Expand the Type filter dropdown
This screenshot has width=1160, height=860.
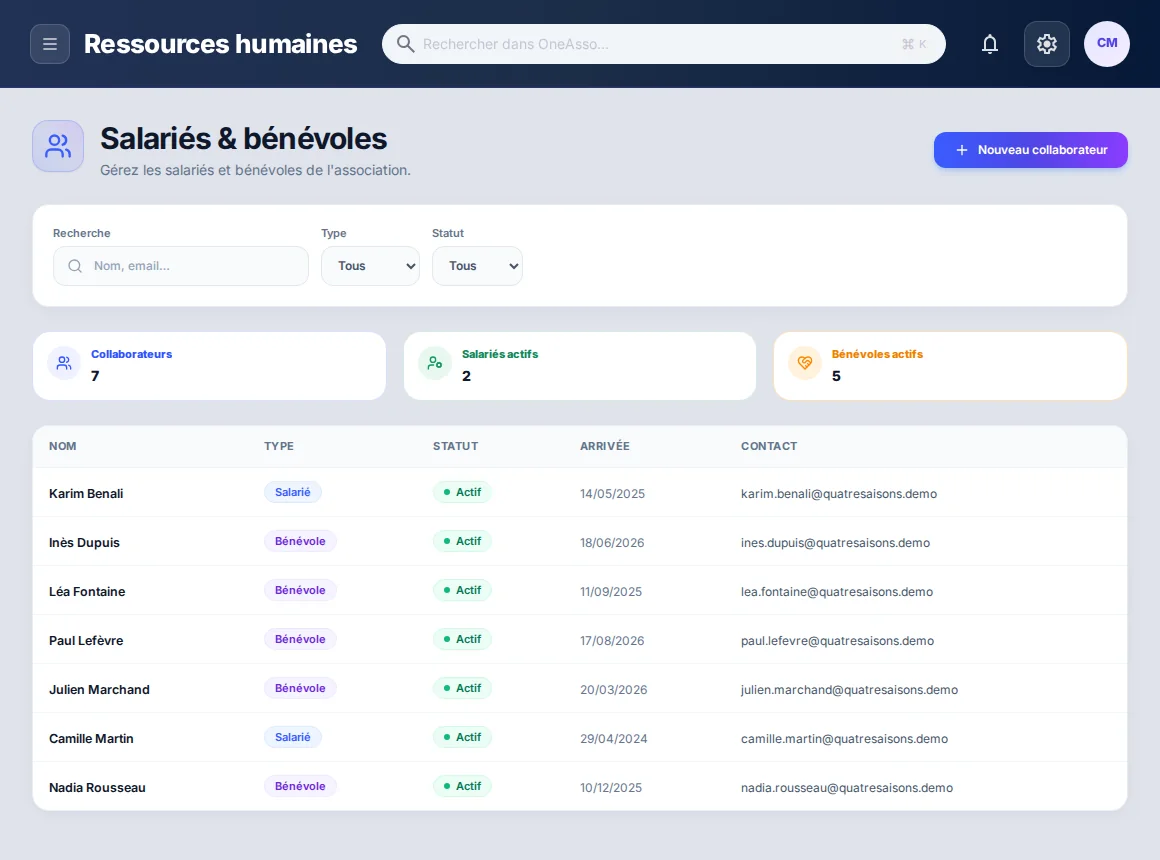point(370,266)
